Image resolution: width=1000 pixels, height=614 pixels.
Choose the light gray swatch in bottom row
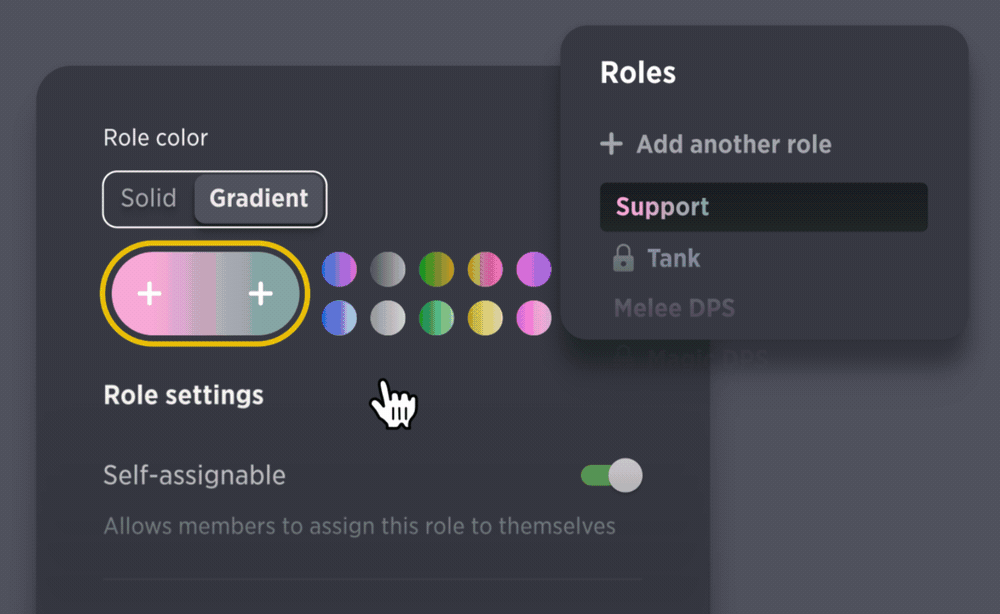coord(388,318)
